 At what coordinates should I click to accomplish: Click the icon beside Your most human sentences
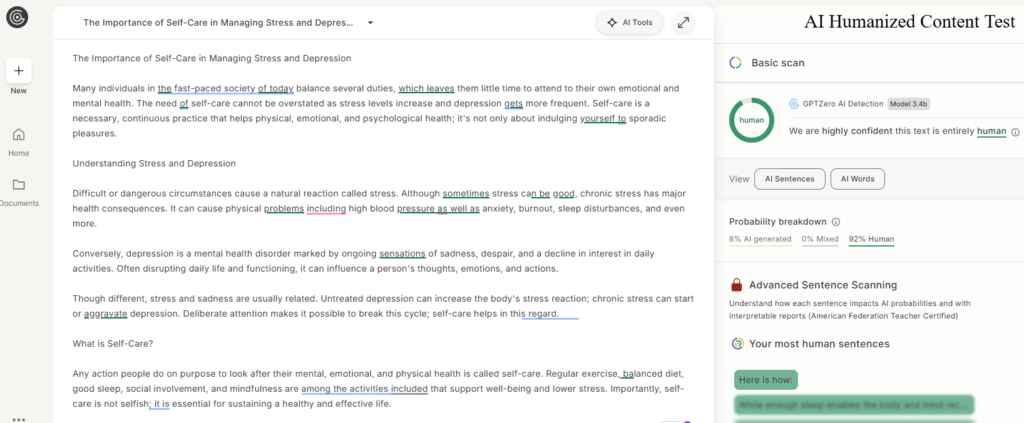click(x=737, y=343)
